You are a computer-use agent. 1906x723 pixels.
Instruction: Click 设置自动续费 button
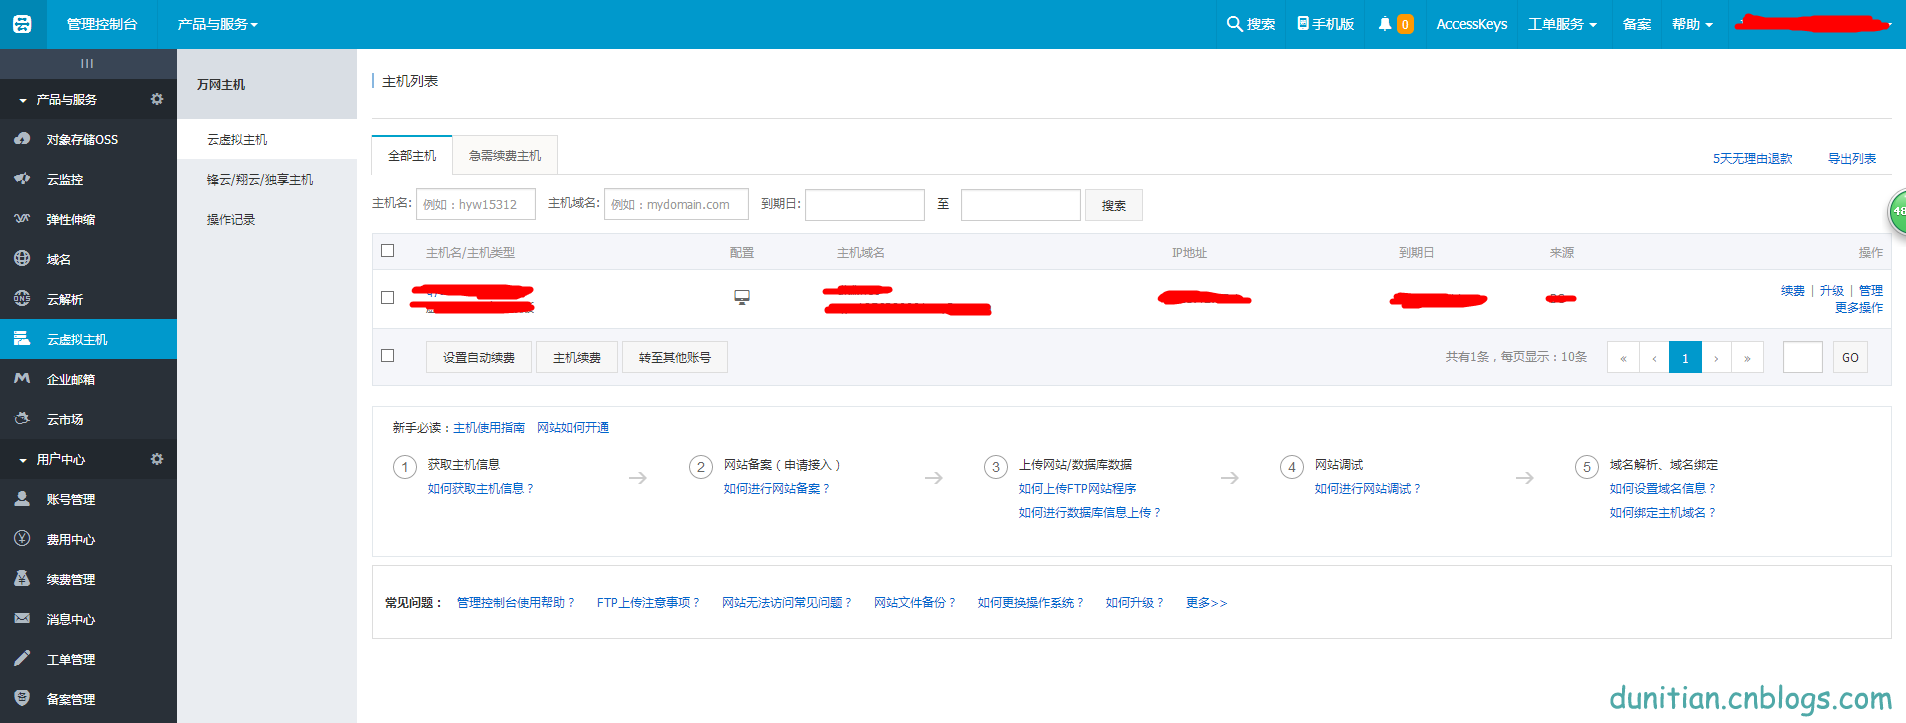pyautogui.click(x=479, y=357)
